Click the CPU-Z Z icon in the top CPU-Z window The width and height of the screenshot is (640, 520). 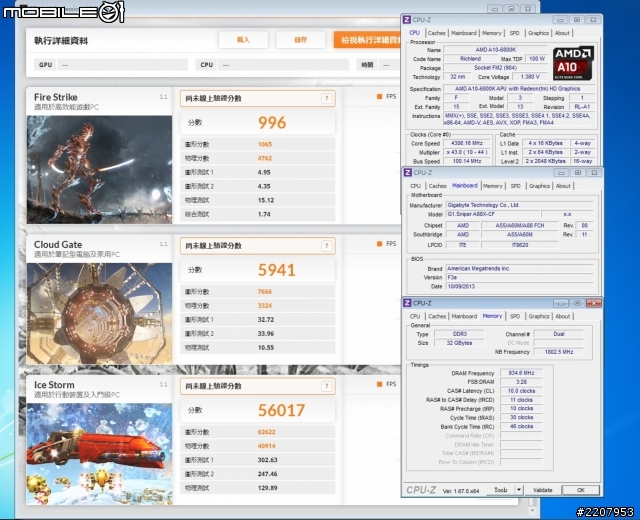407,20
